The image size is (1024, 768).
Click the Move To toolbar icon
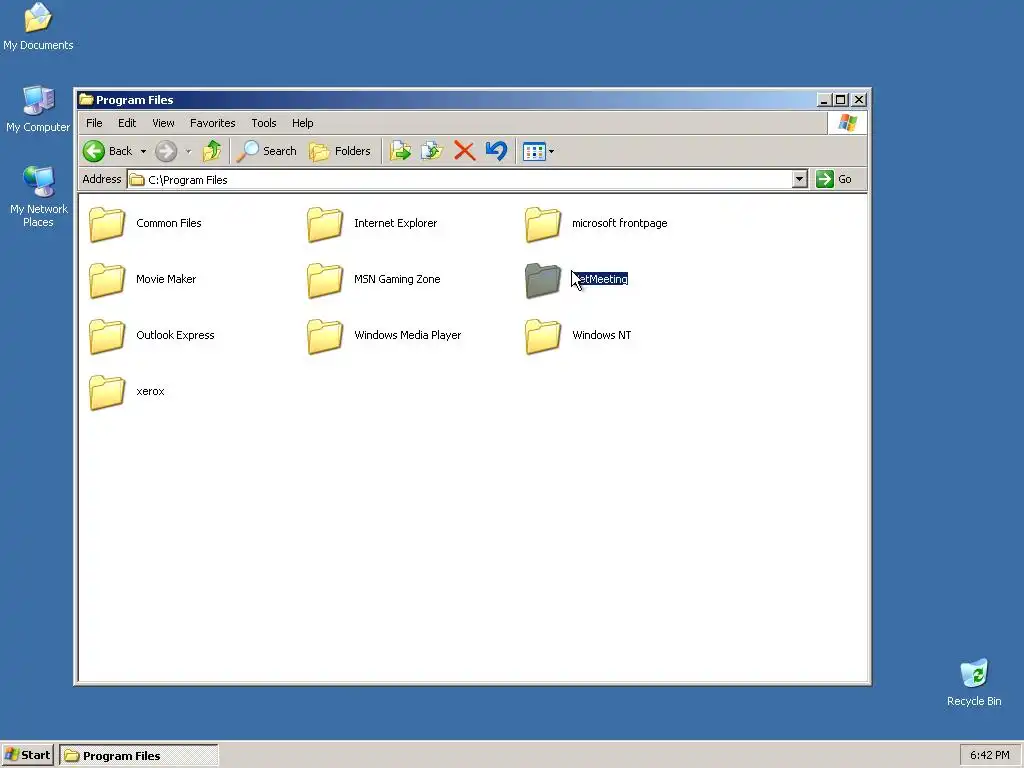tap(400, 151)
